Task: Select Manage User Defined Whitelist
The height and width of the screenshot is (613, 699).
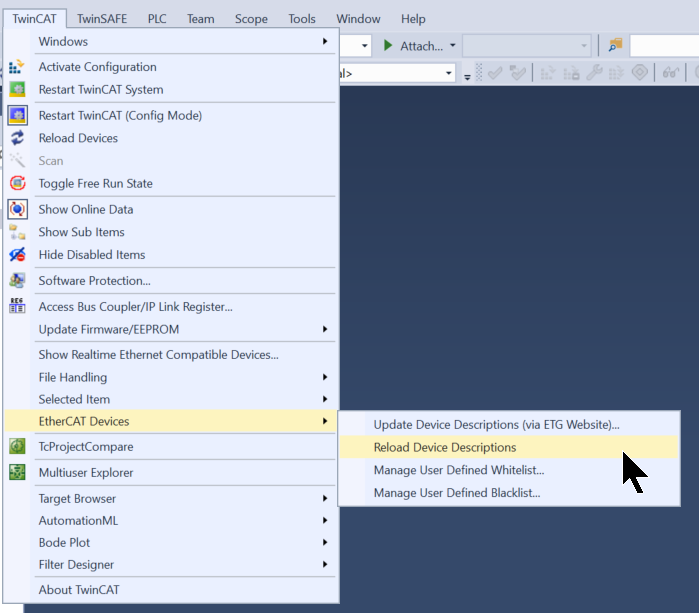Action: (509, 470)
